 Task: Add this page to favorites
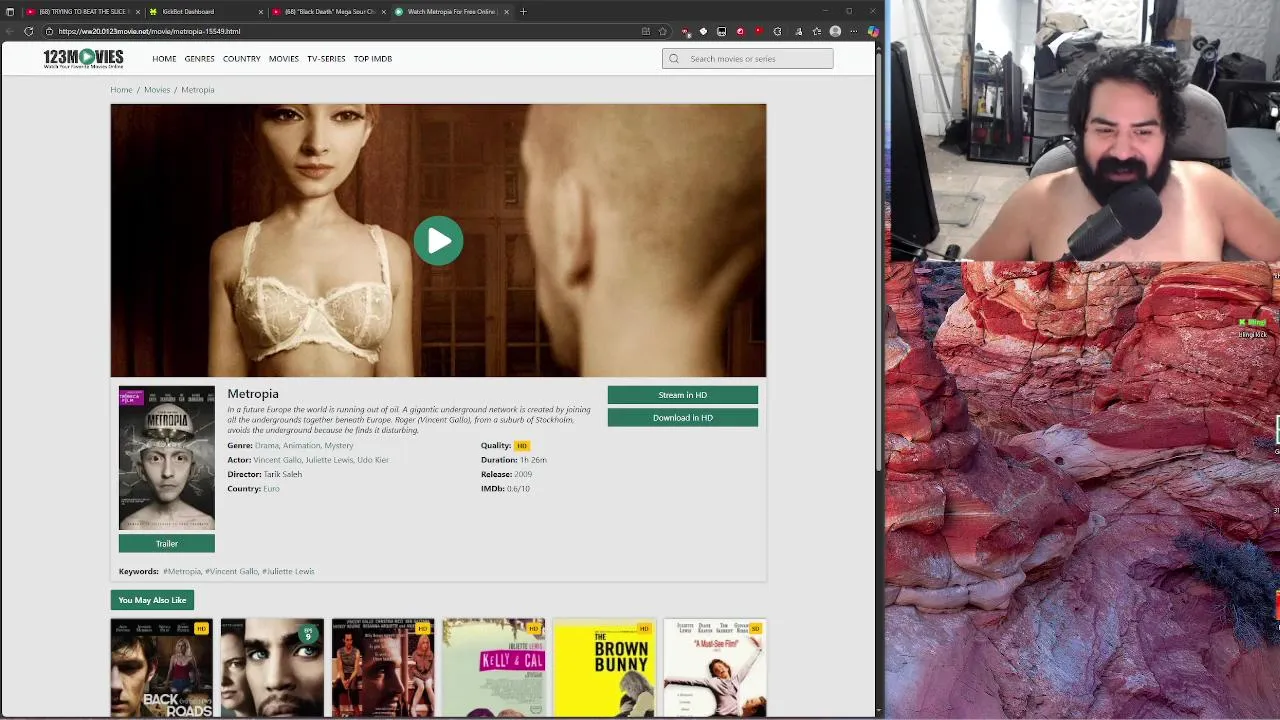662,31
